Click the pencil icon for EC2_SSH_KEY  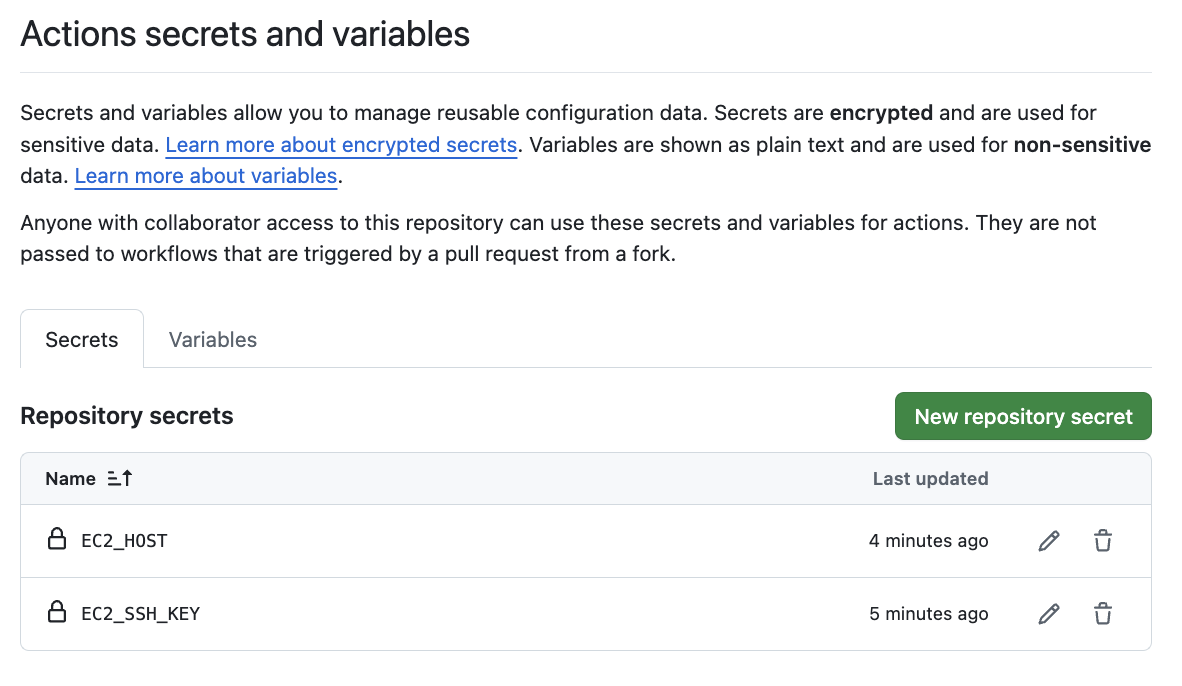(x=1048, y=614)
